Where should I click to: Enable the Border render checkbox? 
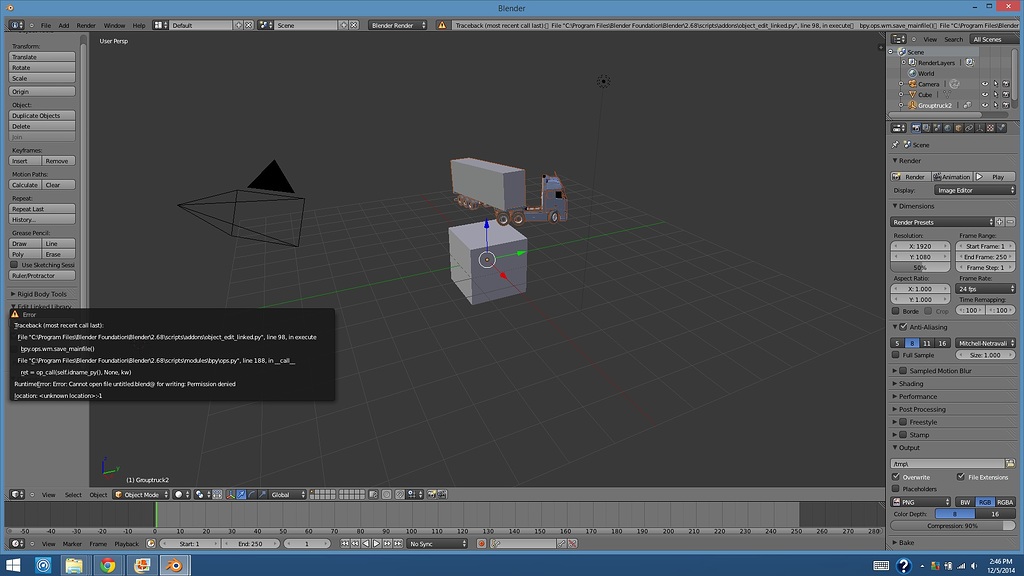click(x=896, y=312)
